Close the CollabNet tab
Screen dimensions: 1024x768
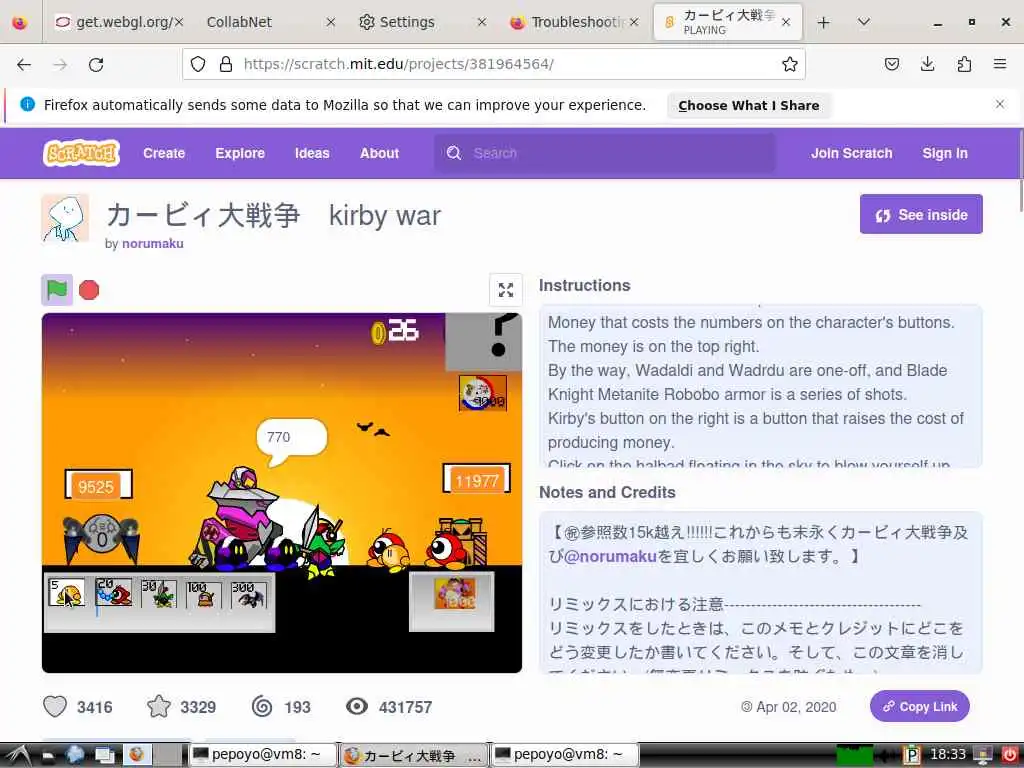(330, 22)
